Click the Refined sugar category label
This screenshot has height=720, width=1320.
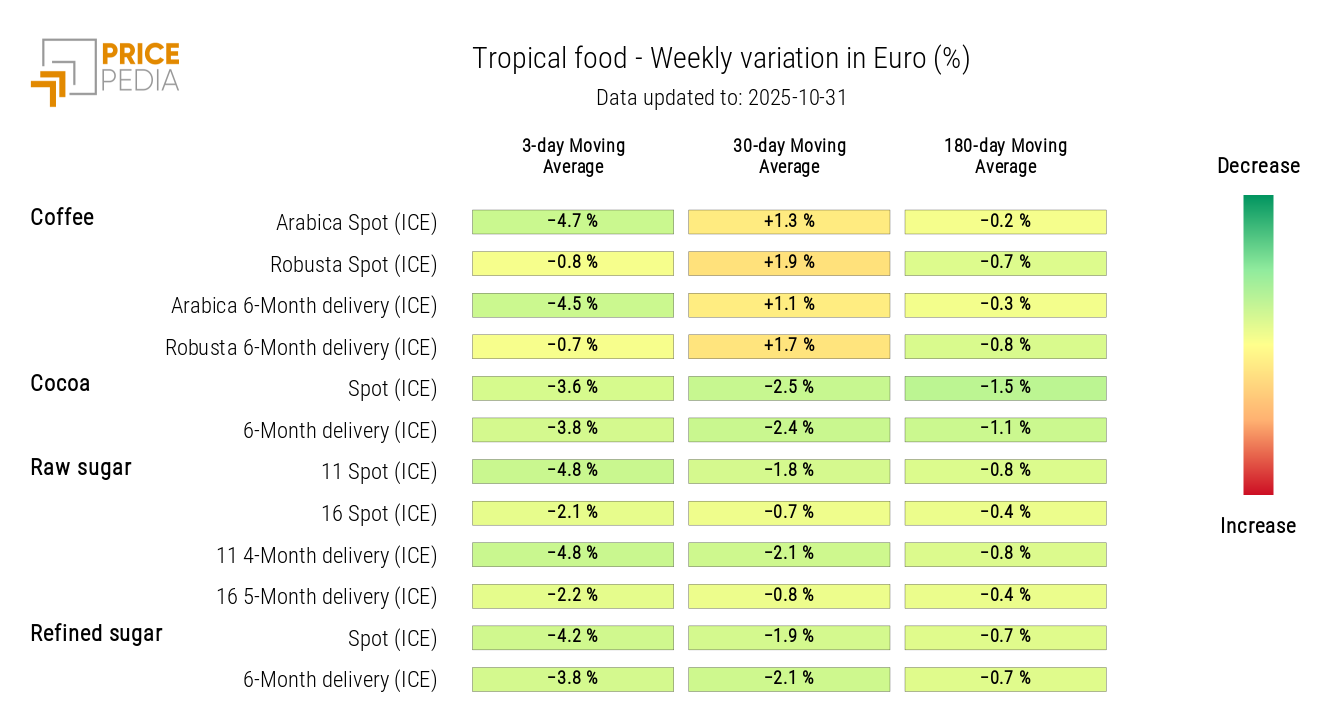tap(96, 633)
